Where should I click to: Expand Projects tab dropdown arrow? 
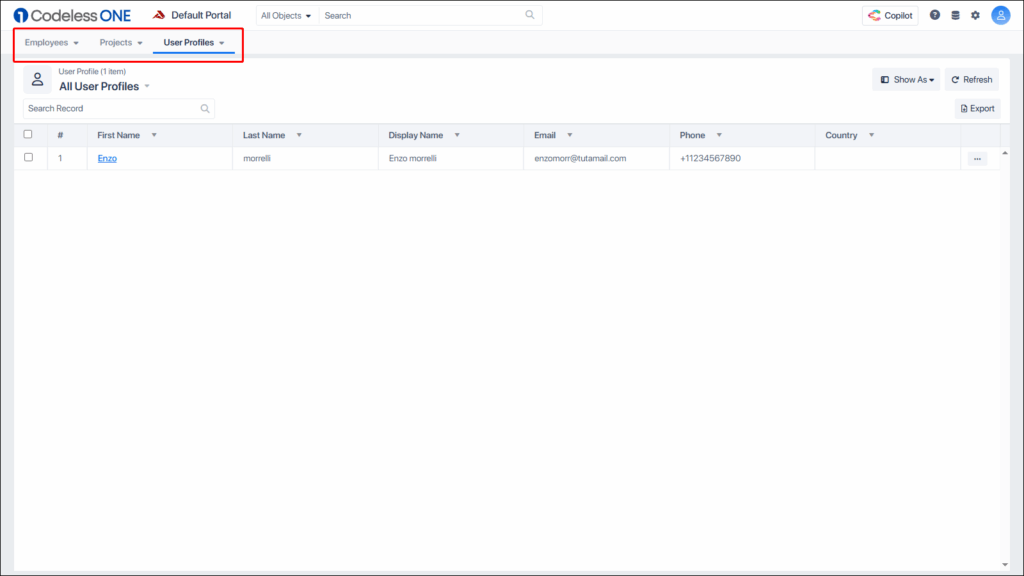tap(140, 43)
